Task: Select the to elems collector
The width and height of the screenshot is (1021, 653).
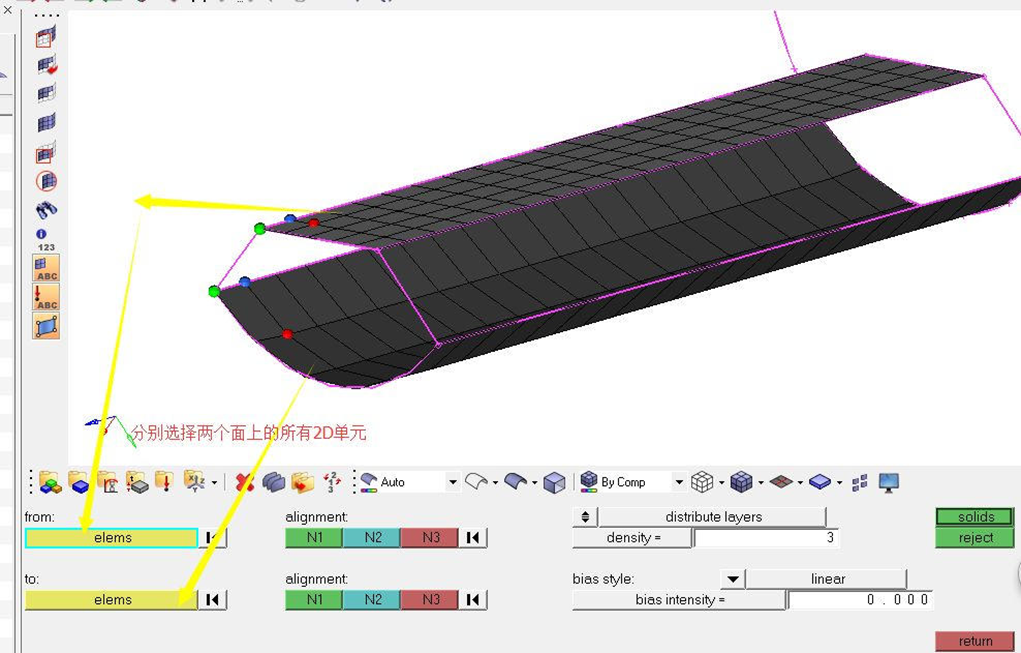Action: click(111, 600)
